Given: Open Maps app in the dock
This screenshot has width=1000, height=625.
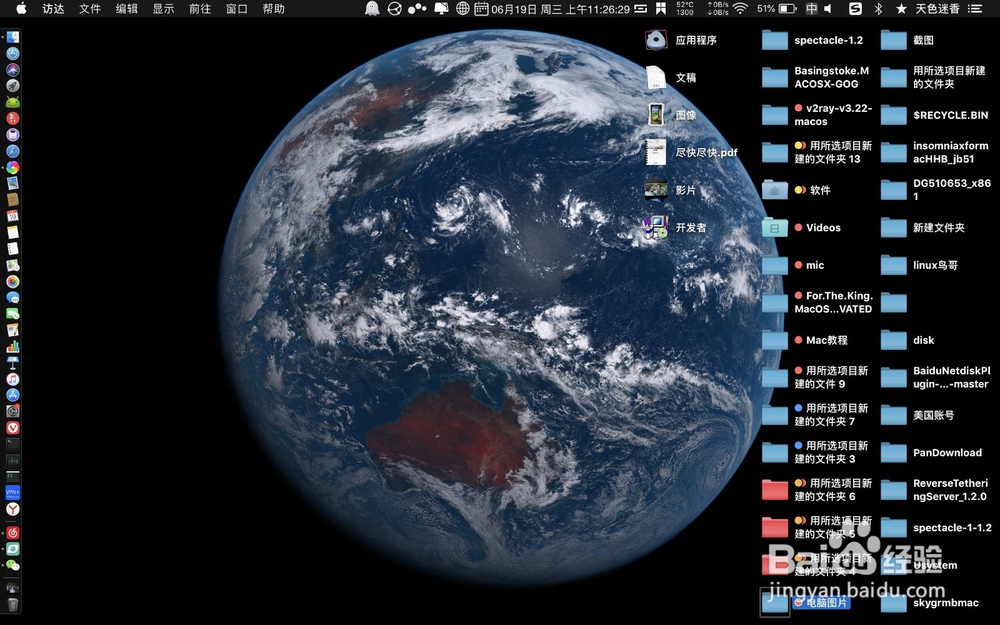Looking at the screenshot, I should (13, 265).
